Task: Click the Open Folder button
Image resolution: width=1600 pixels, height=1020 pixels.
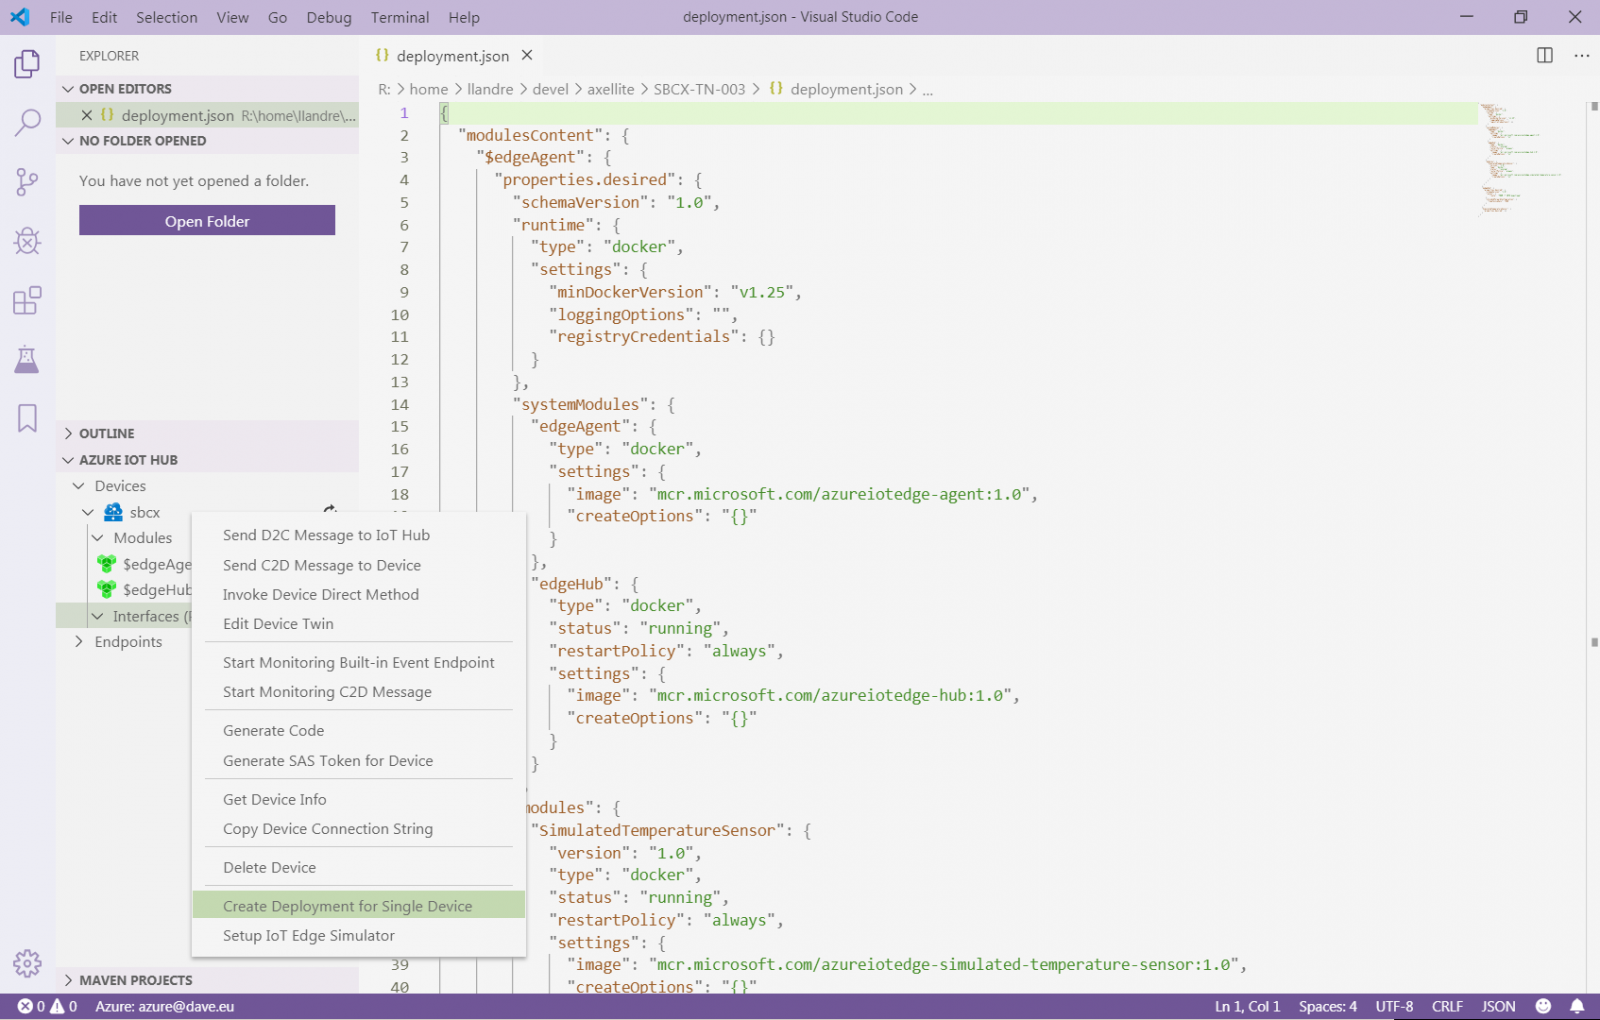Action: 207,221
